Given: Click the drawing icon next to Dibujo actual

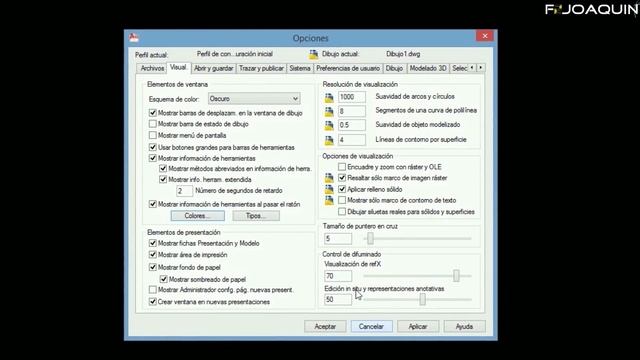Looking at the screenshot, I should click(x=313, y=54).
